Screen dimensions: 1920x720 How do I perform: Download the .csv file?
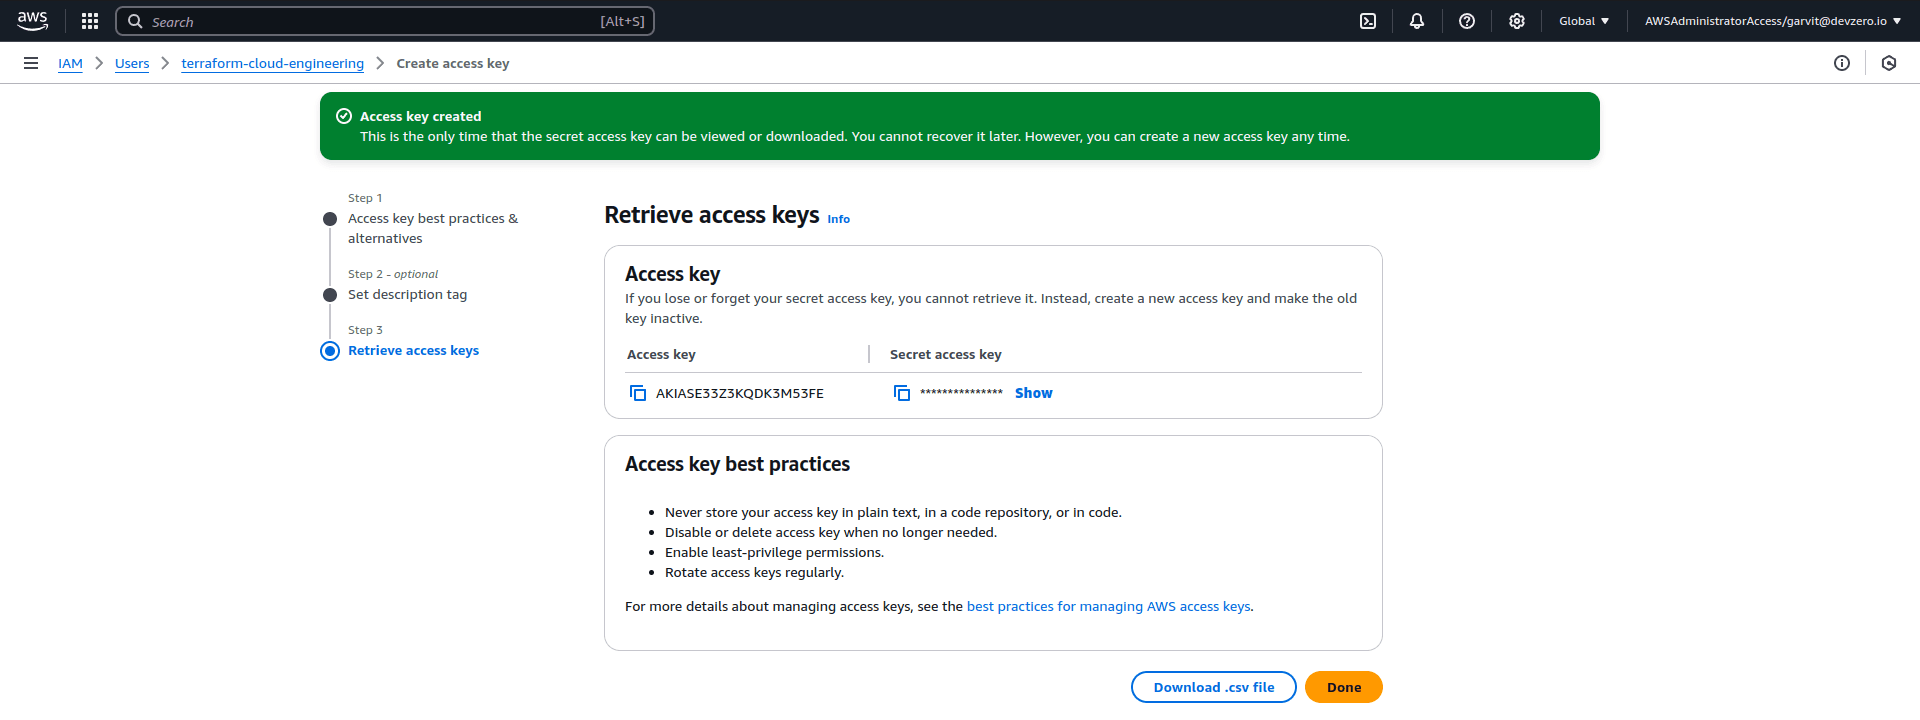1214,687
